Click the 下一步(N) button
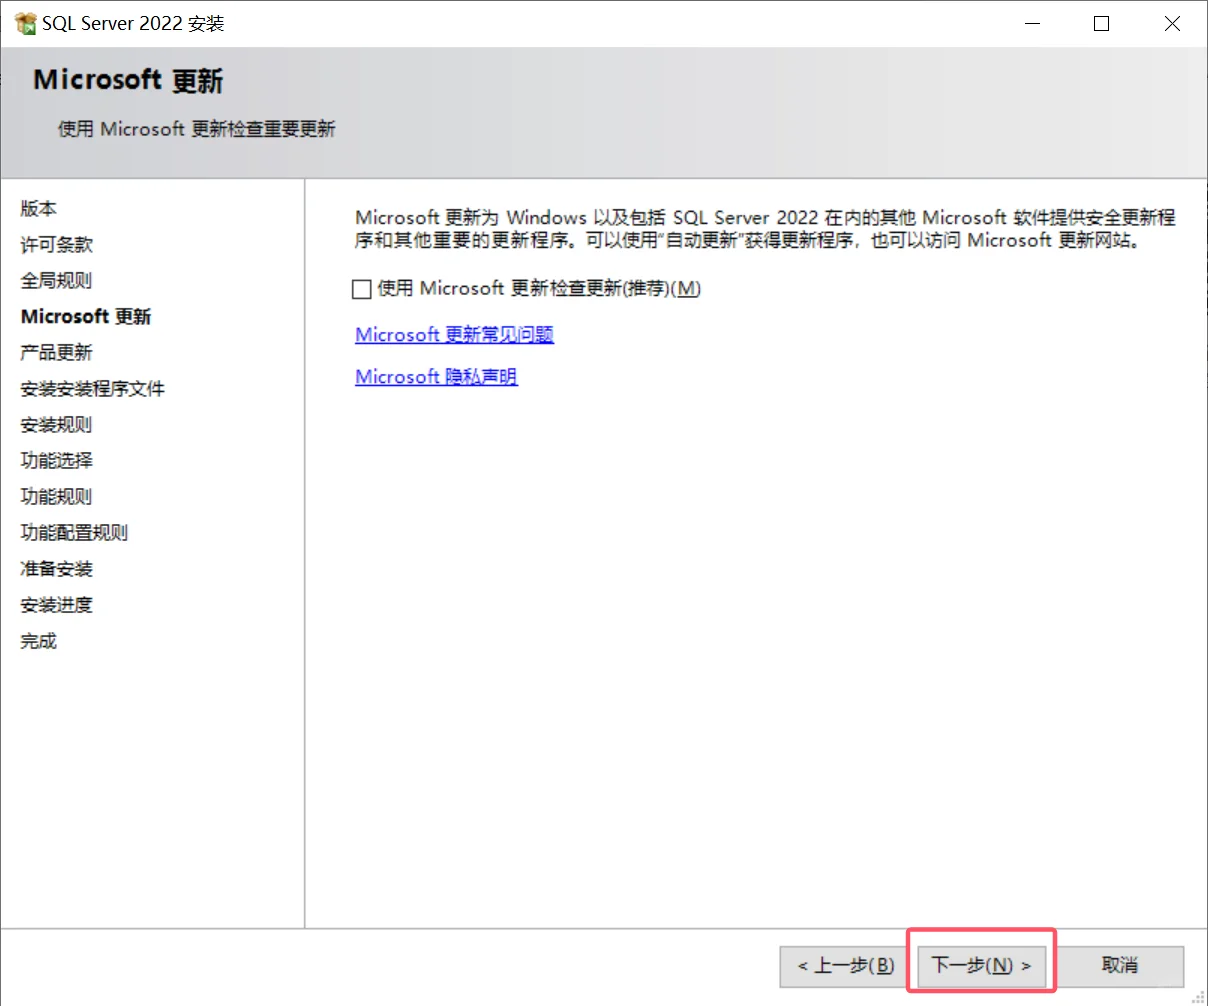The width and height of the screenshot is (1208, 1006). point(981,964)
